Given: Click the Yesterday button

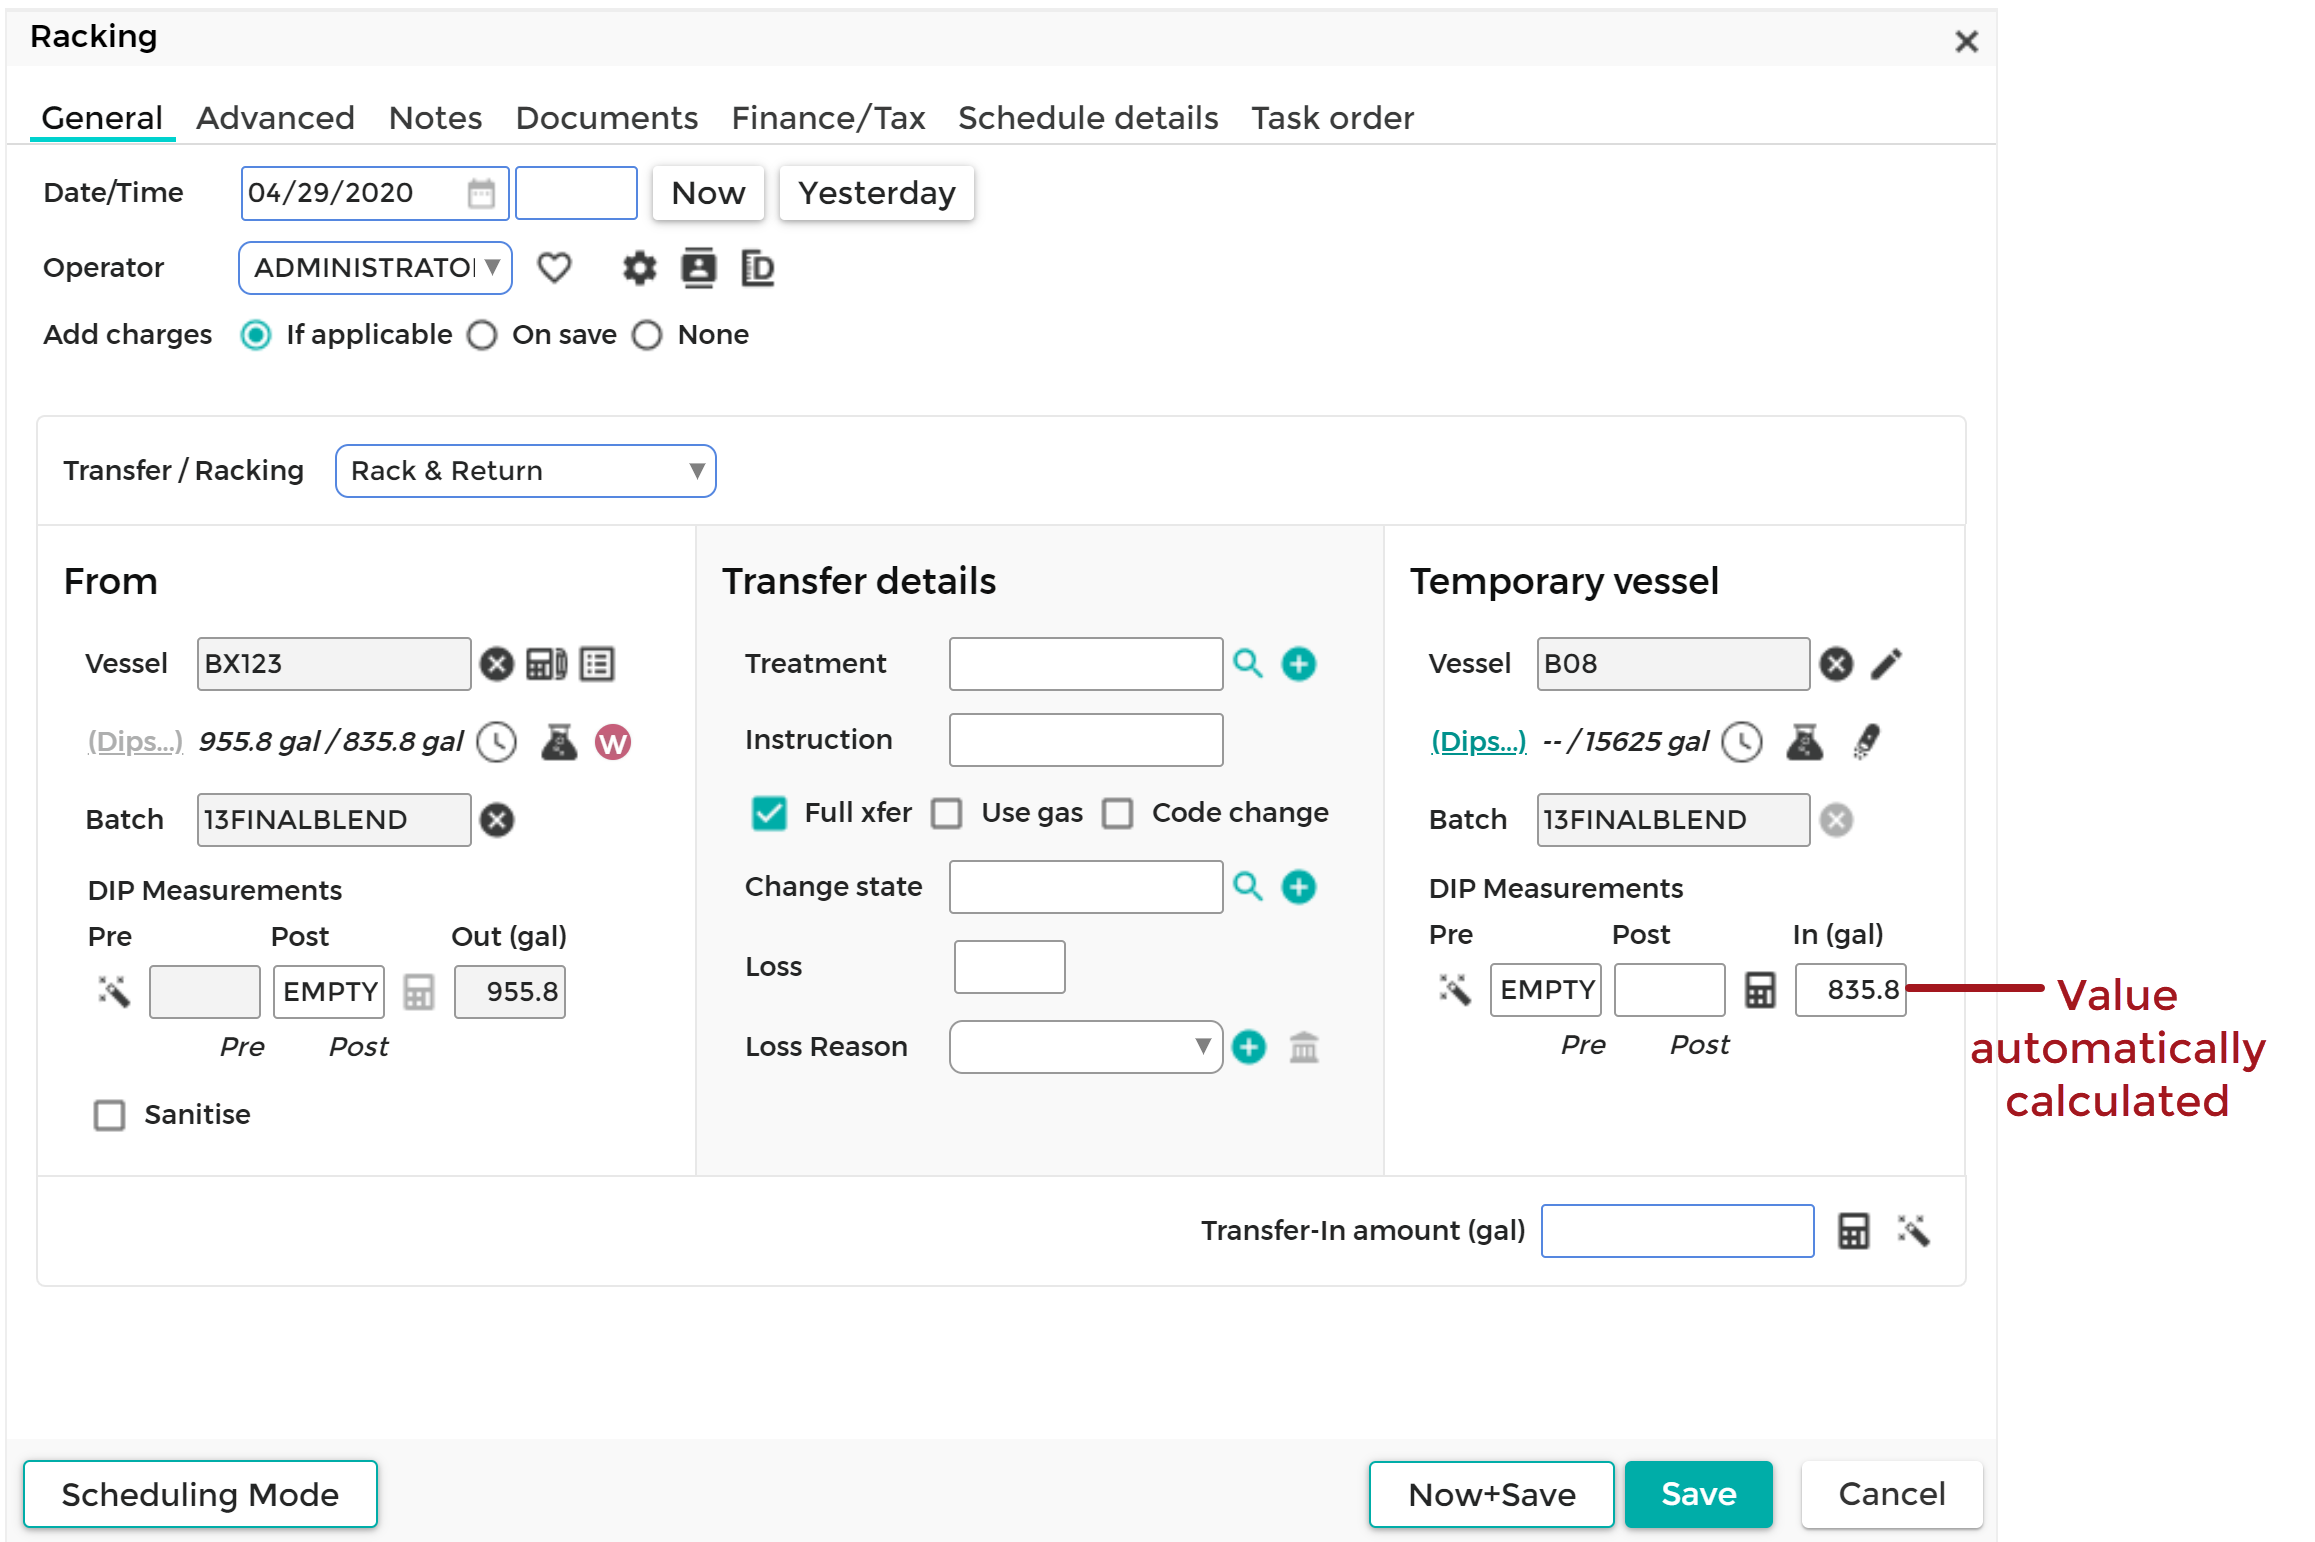Looking at the screenshot, I should point(876,193).
